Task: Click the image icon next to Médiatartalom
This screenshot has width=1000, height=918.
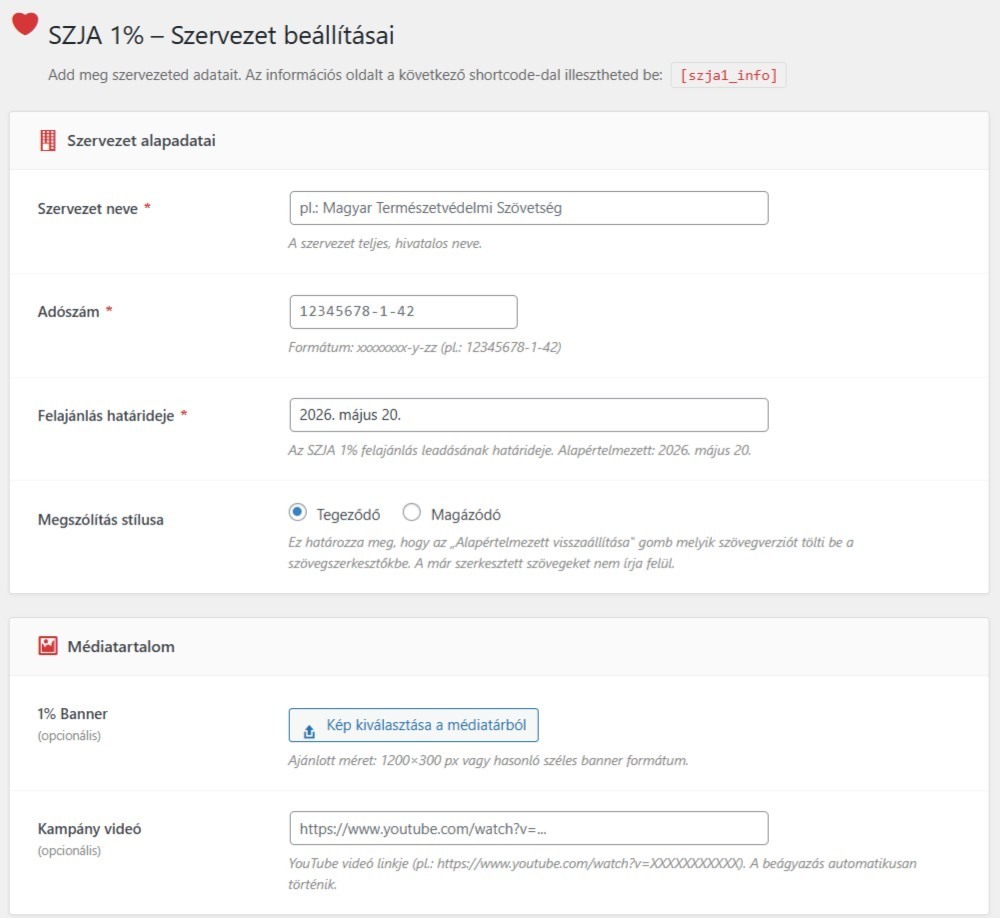Action: 48,647
